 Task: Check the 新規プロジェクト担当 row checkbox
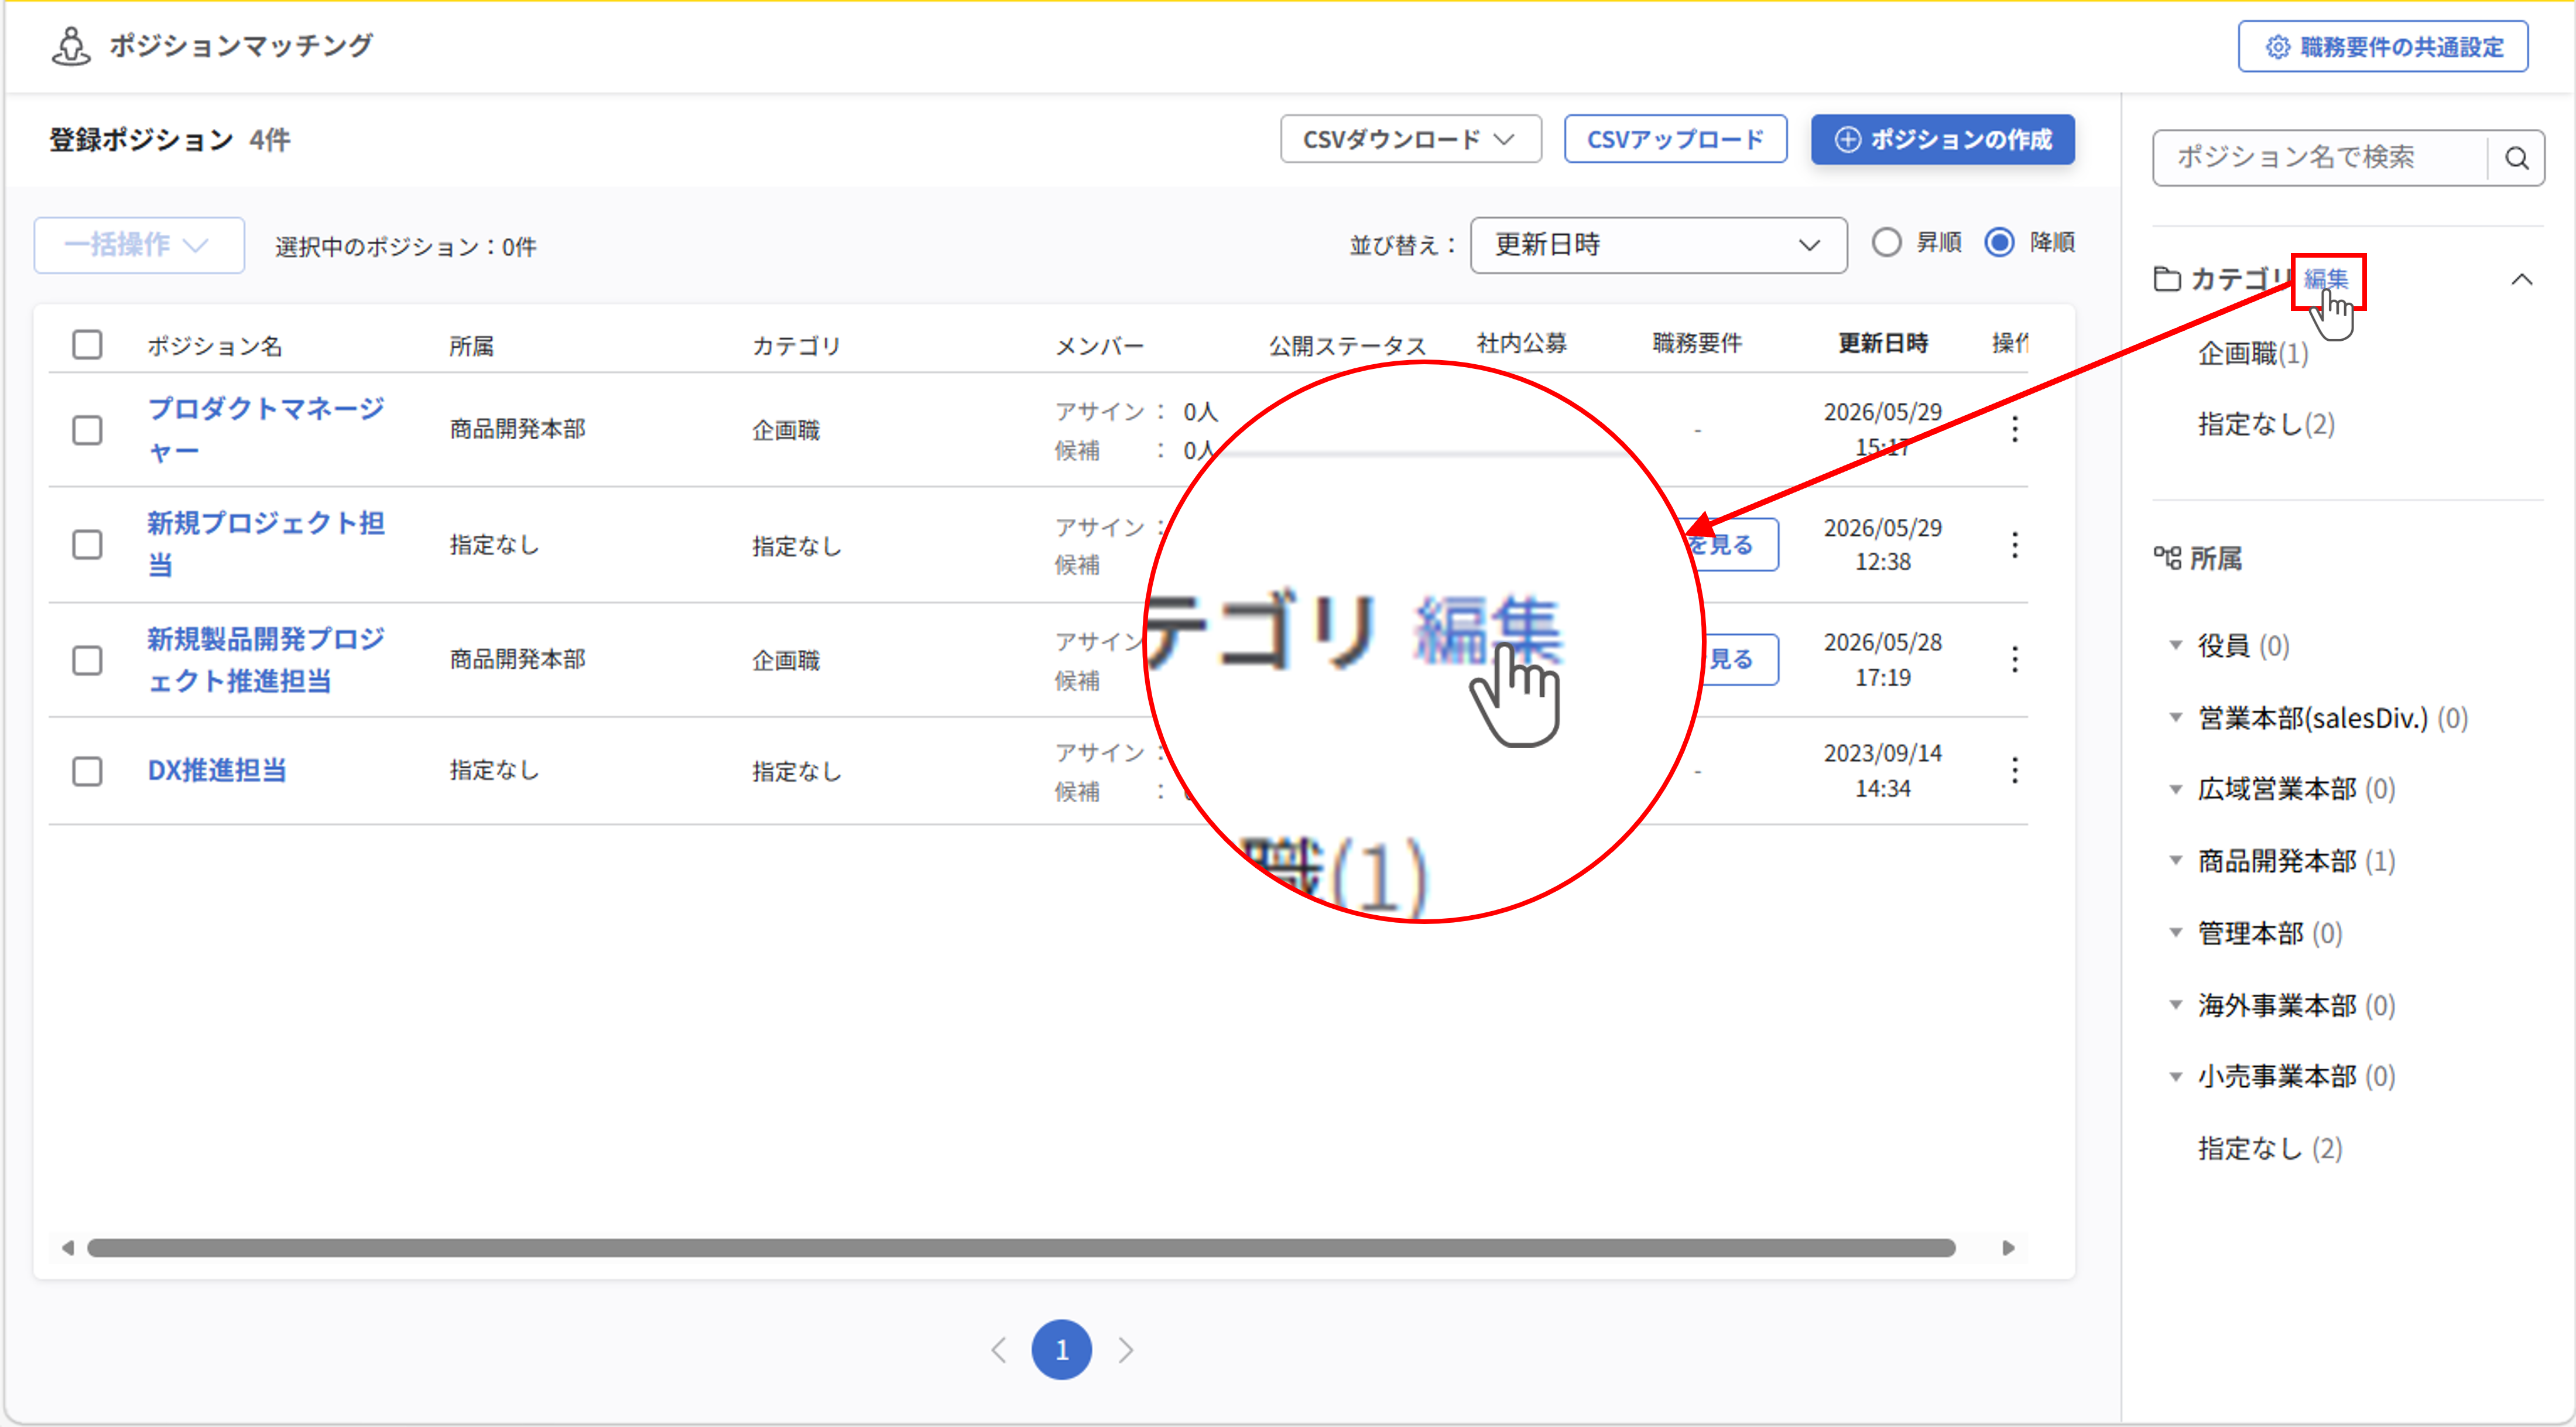point(87,545)
